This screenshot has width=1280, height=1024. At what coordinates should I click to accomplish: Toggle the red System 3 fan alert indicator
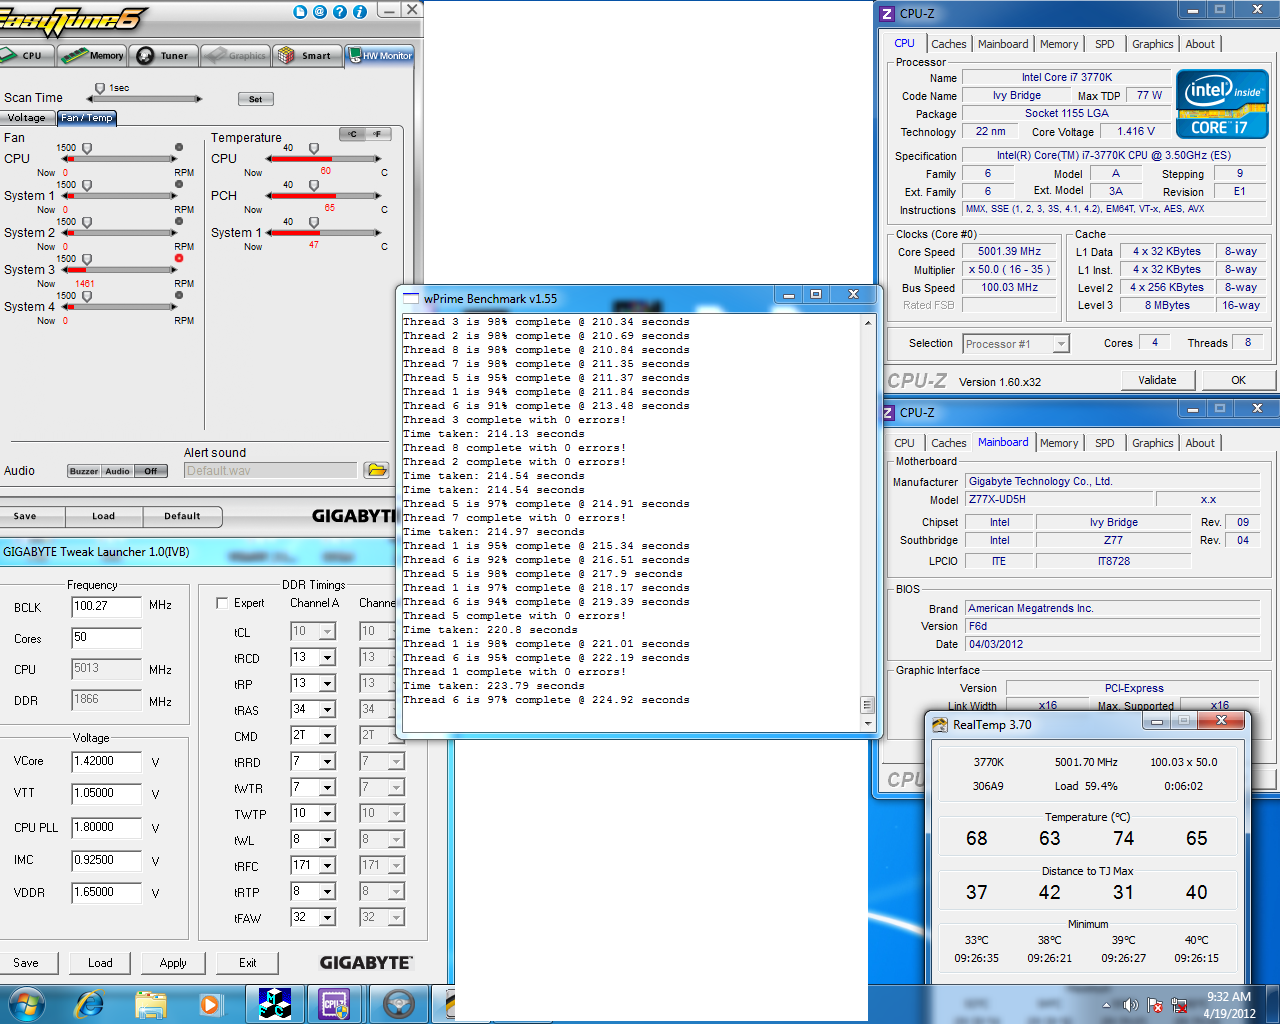[179, 258]
